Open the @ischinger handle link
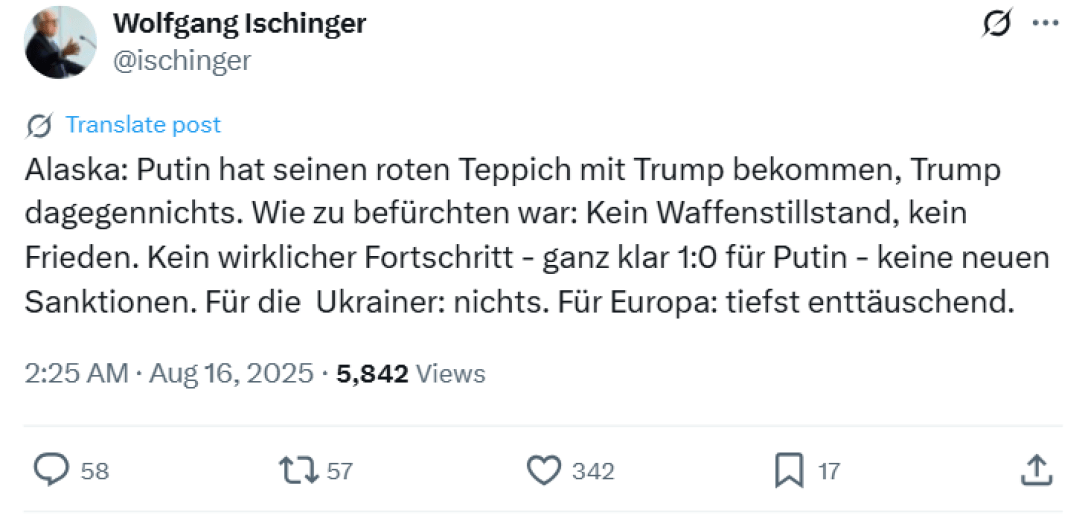Screen dimensions: 1088x515 tap(182, 60)
